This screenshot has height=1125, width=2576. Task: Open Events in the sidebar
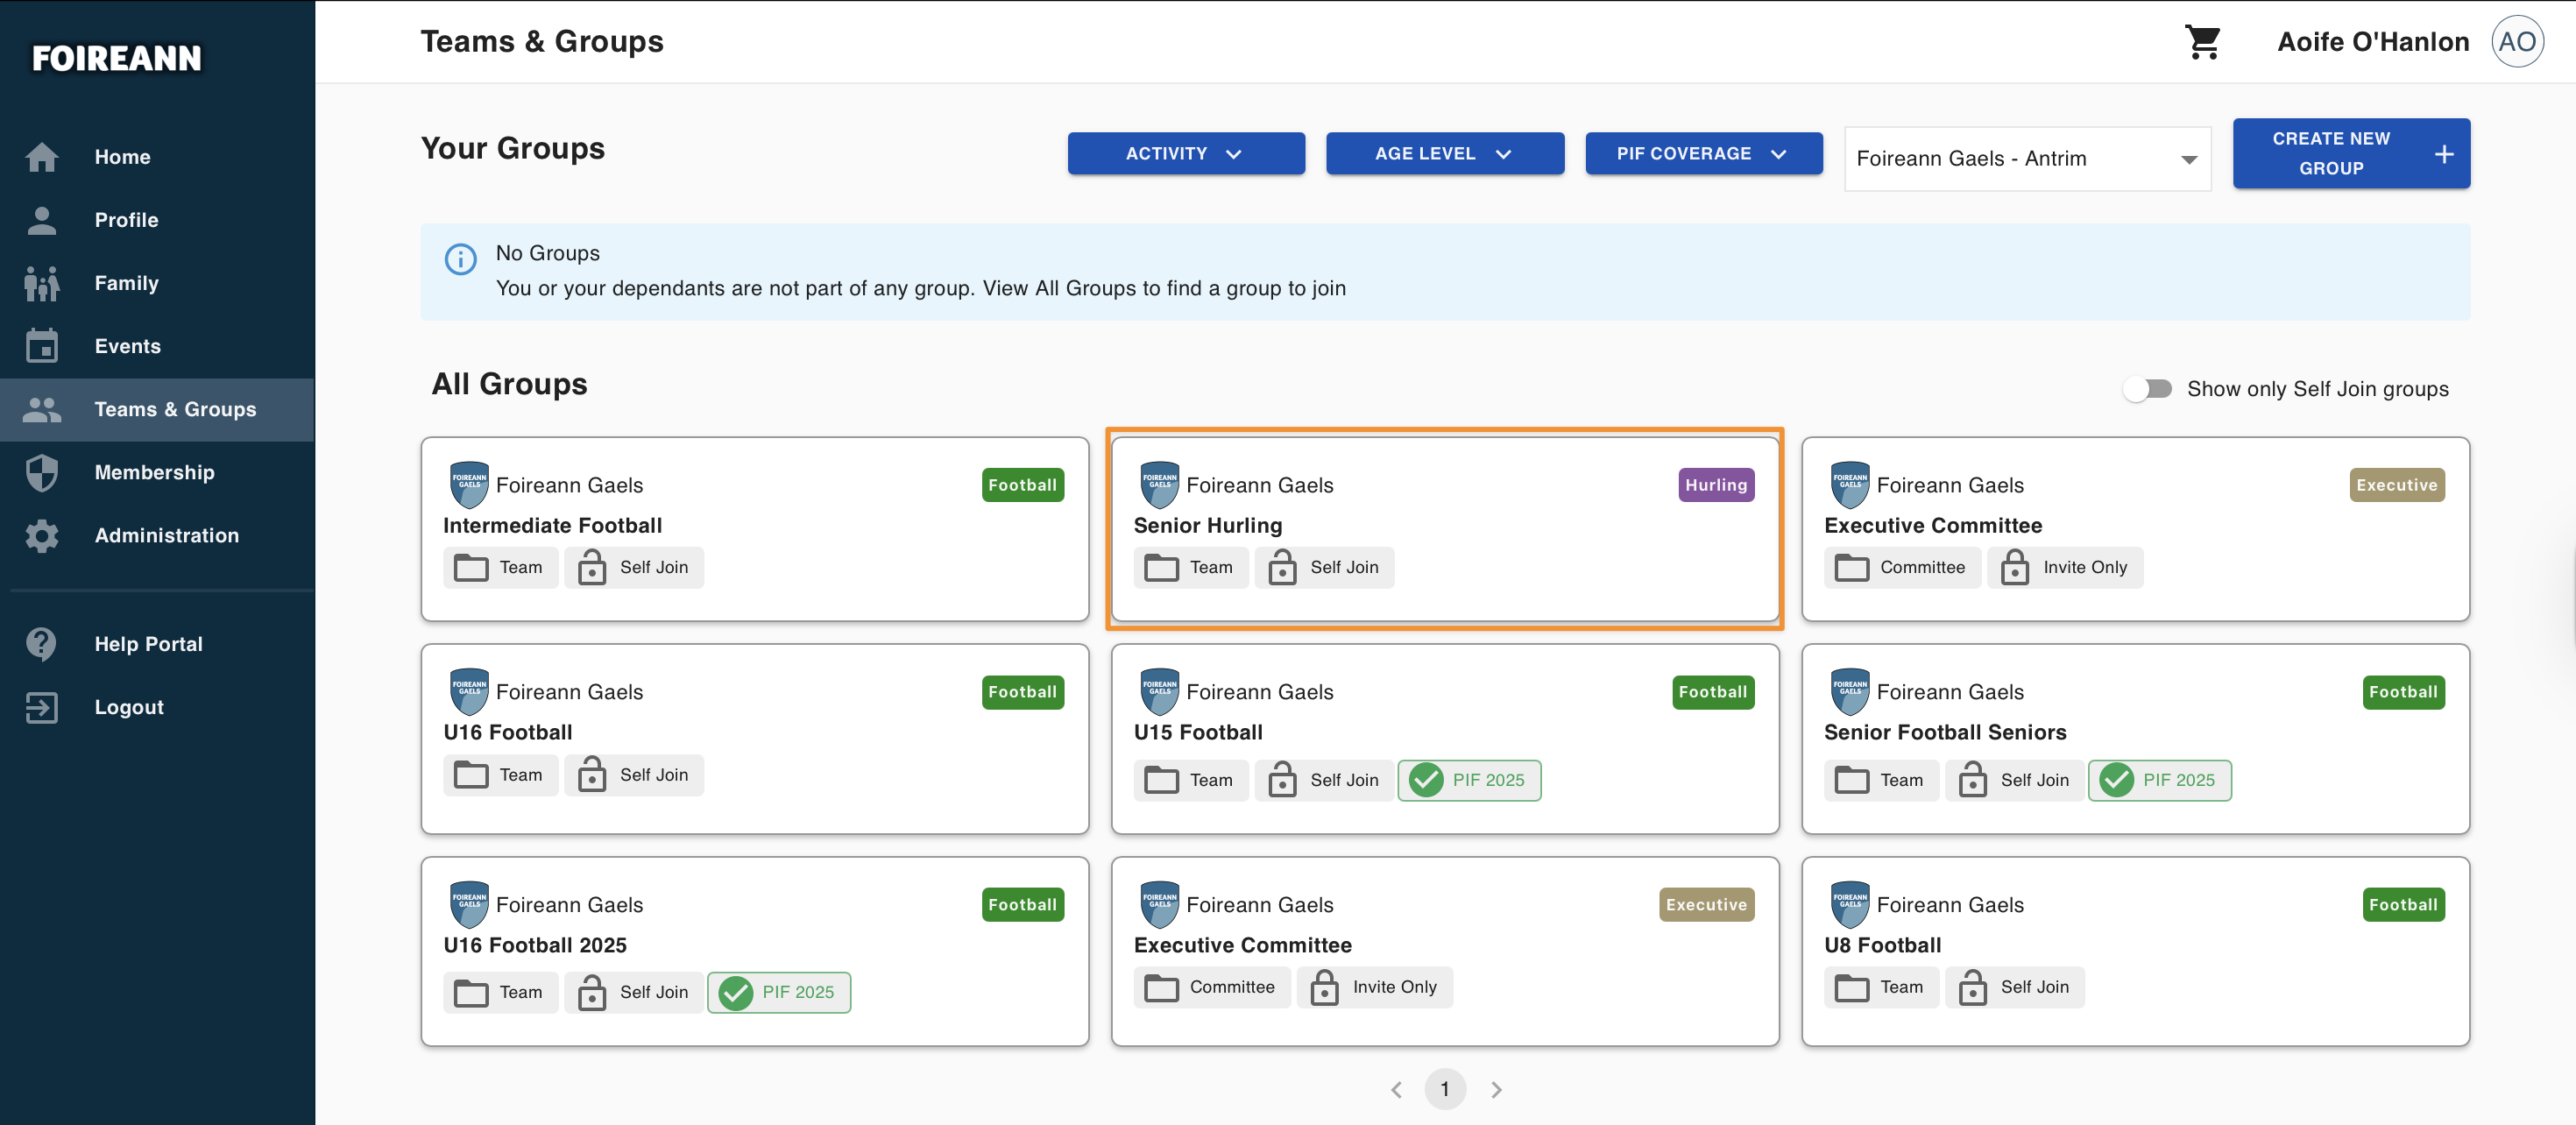click(157, 346)
